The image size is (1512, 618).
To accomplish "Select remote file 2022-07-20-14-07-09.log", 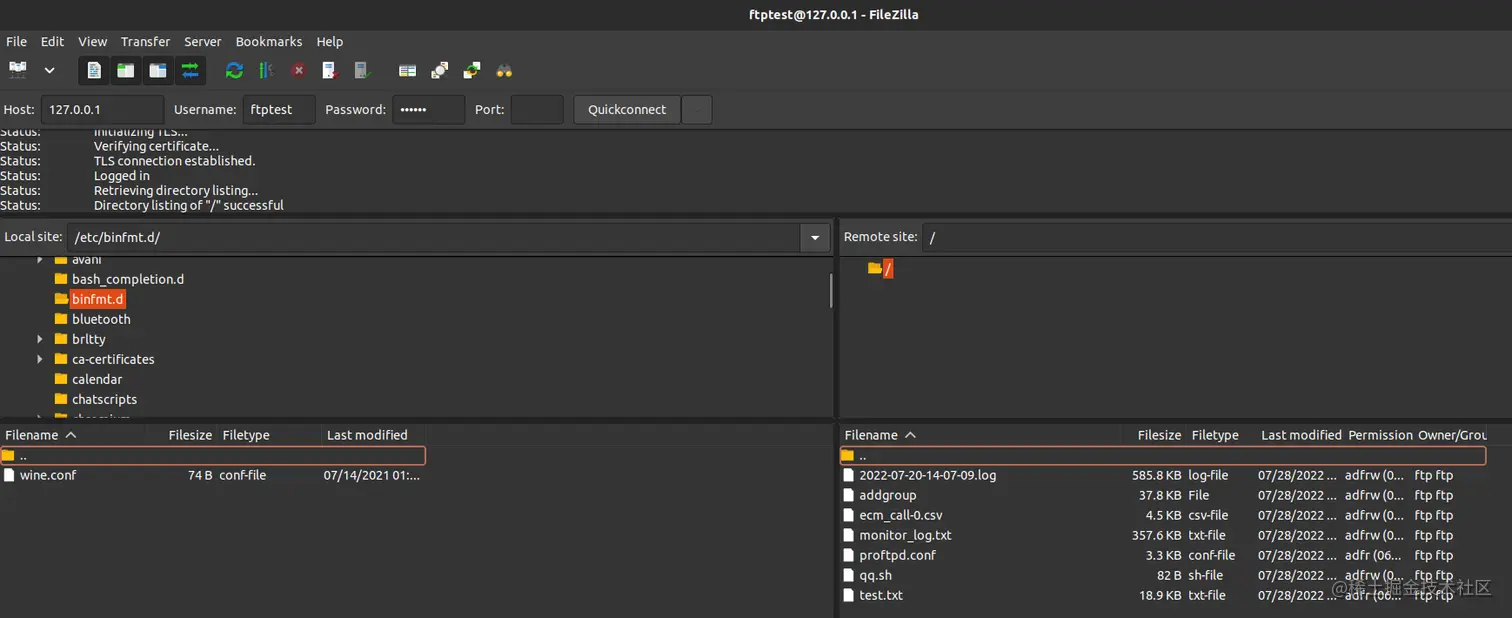I will pos(1163,475).
